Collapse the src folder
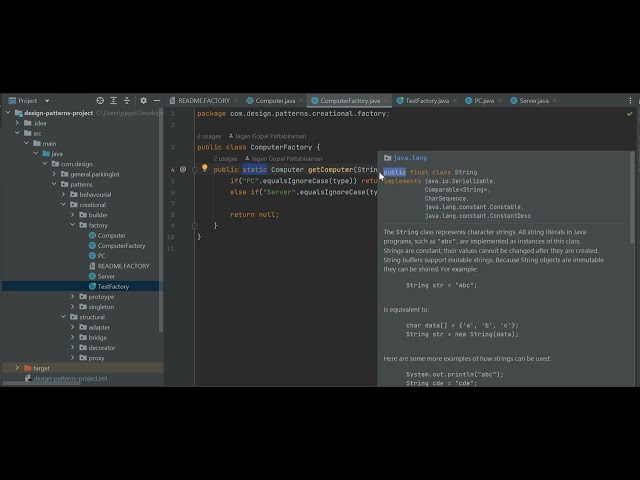640x480 pixels. pos(17,133)
